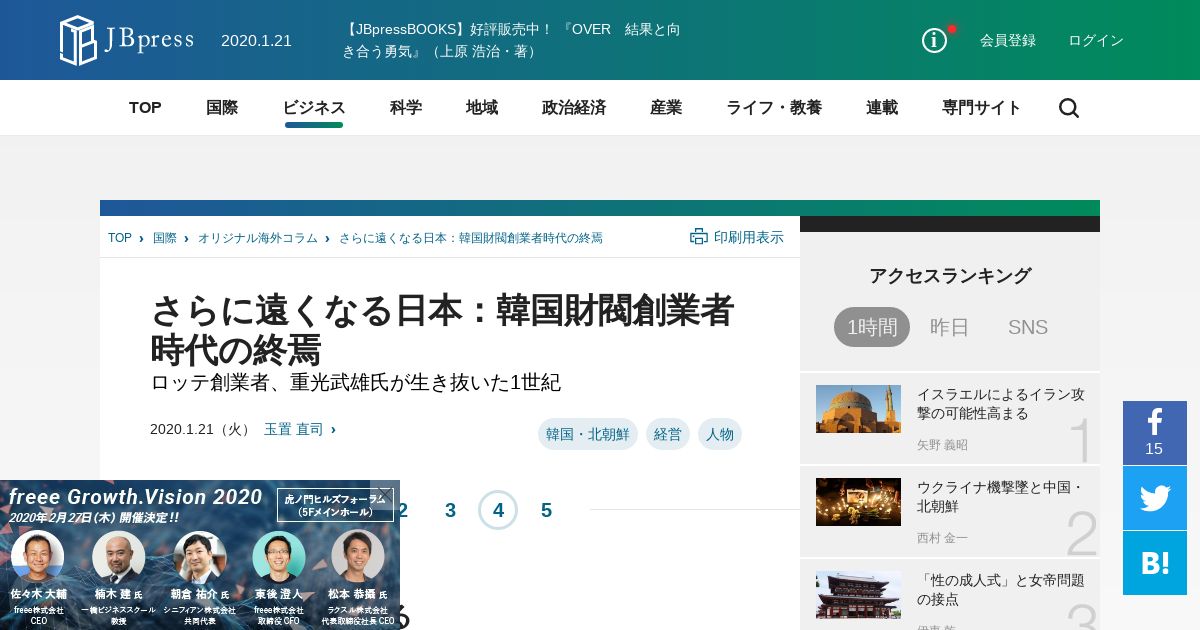Select the 経営 tag

click(x=668, y=434)
